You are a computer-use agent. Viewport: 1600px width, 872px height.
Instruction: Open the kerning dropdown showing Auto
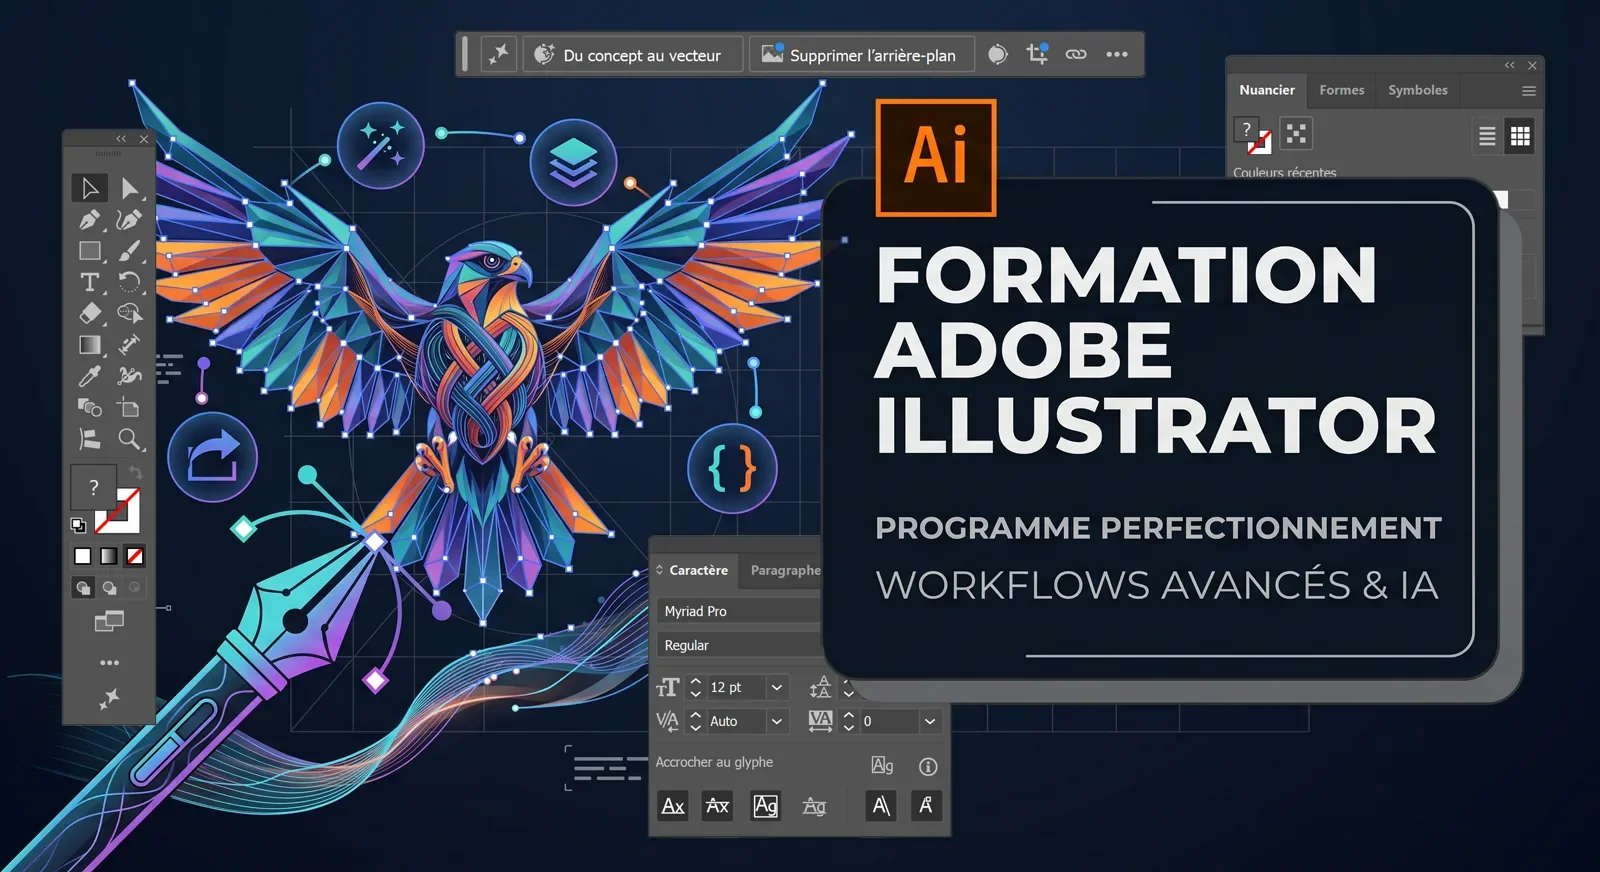pyautogui.click(x=776, y=721)
